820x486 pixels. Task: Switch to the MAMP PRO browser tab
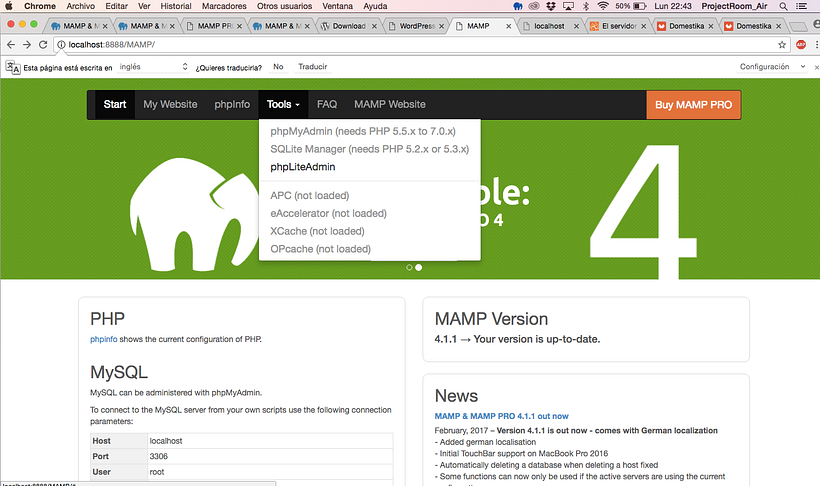click(214, 26)
